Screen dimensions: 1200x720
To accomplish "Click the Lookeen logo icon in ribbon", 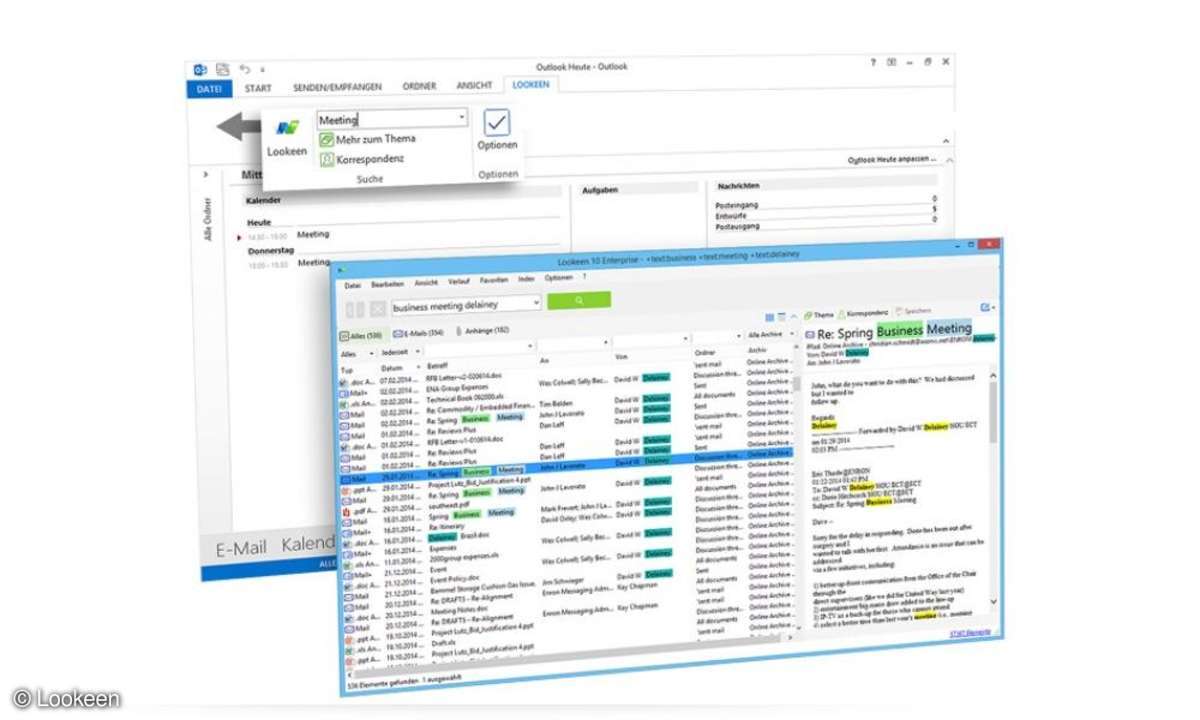I will coord(288,127).
